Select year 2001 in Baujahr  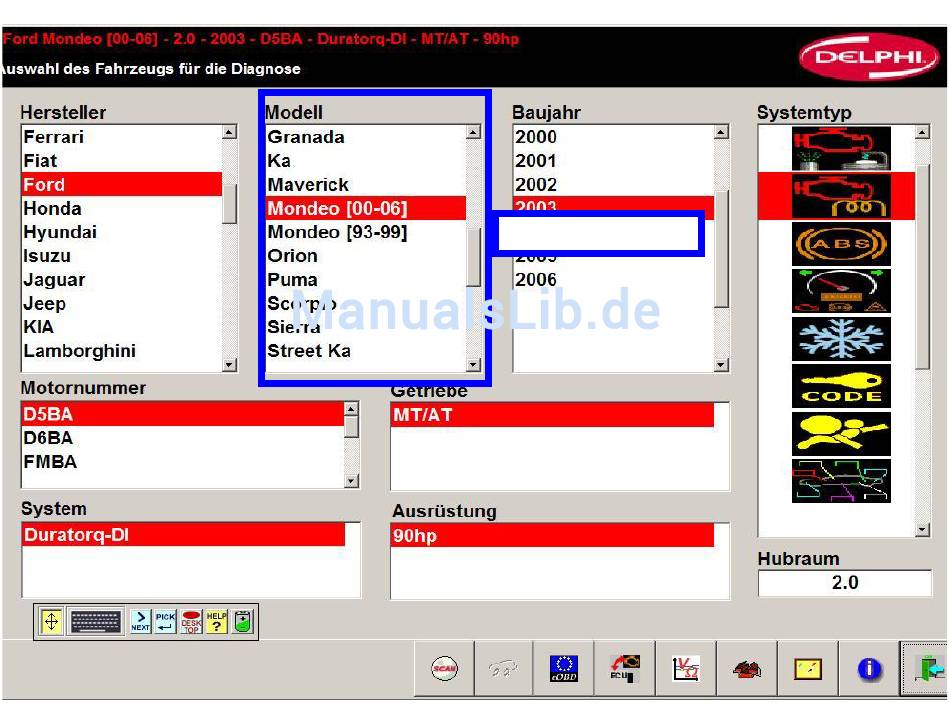613,161
